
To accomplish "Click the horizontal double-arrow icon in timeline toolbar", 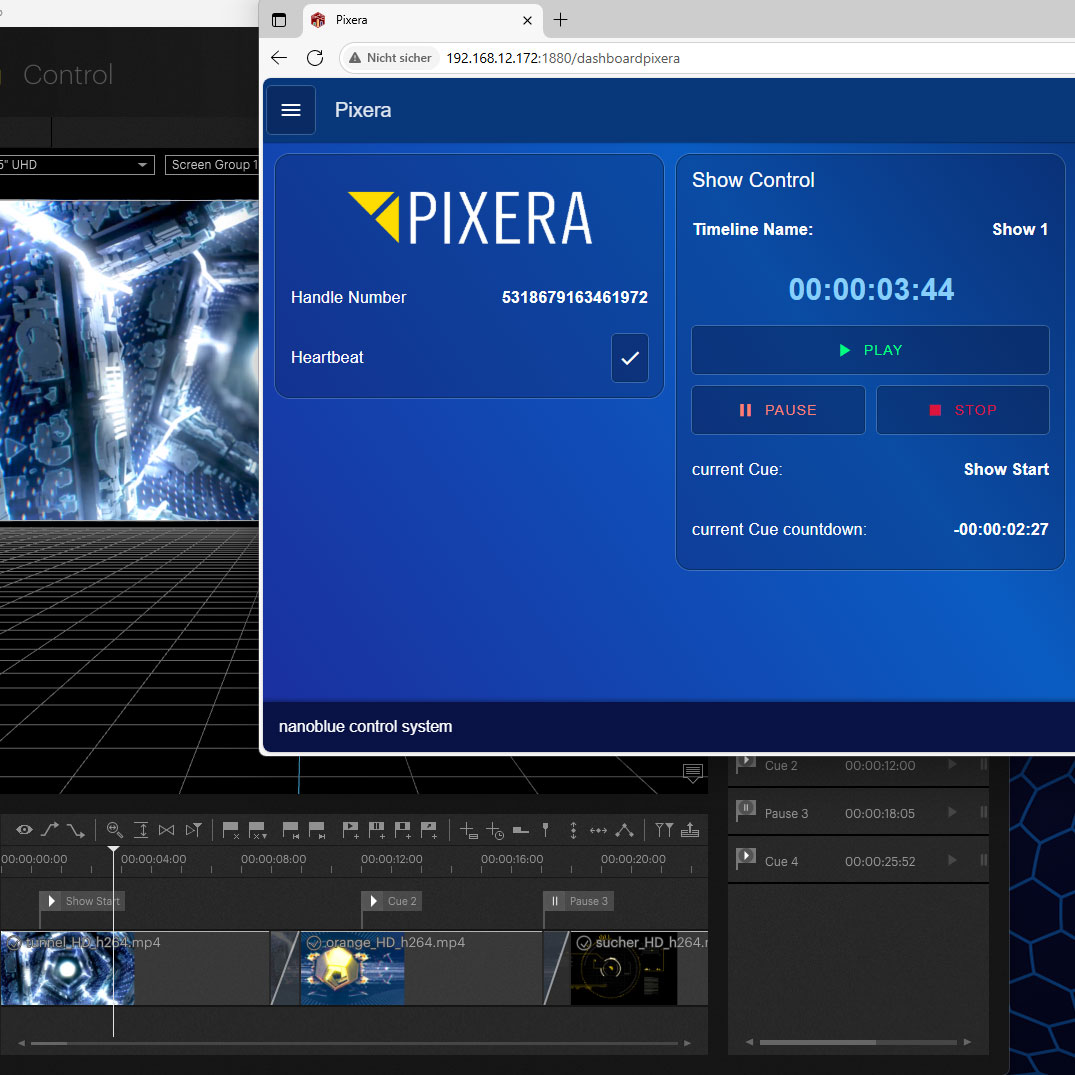I will [598, 830].
